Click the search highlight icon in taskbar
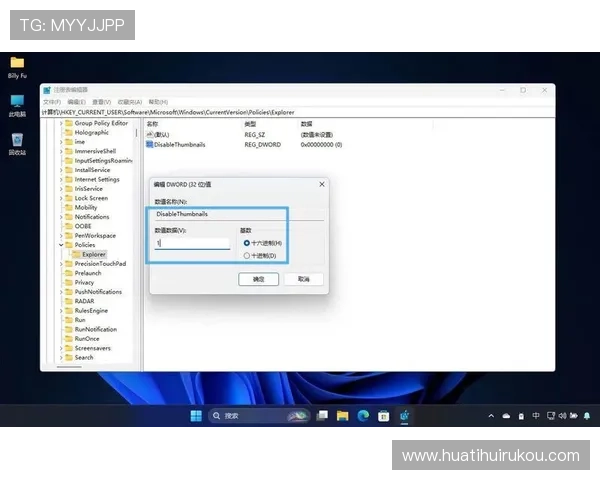 pyautogui.click(x=298, y=416)
